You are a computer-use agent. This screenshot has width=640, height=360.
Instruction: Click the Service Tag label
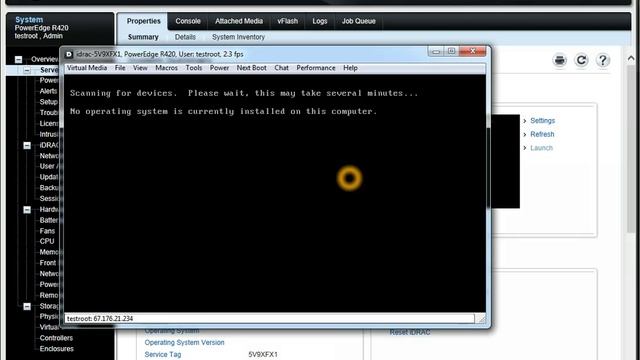coord(163,355)
